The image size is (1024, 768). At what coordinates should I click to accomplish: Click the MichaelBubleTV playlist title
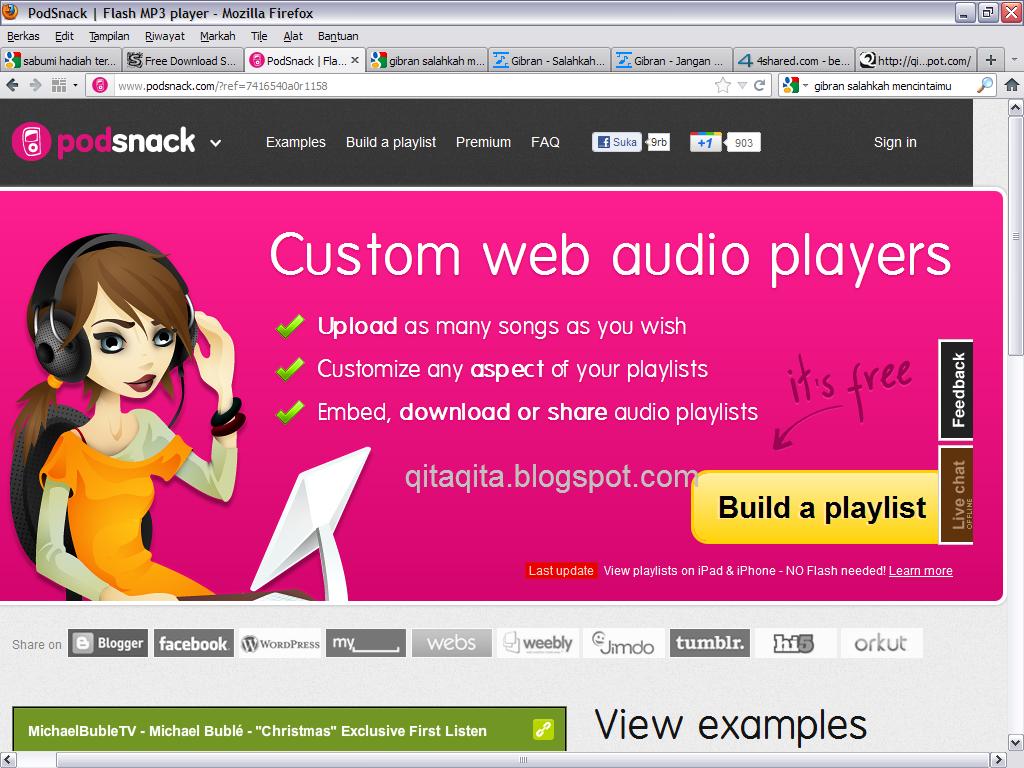257,731
